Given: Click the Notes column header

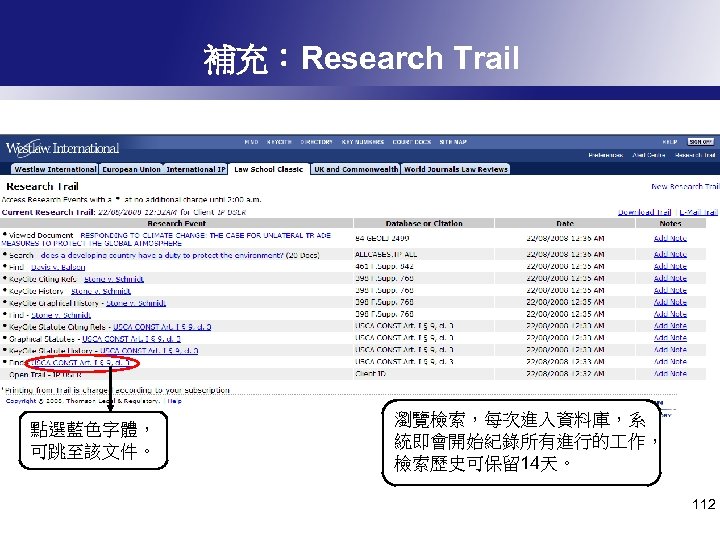Looking at the screenshot, I should [x=670, y=223].
